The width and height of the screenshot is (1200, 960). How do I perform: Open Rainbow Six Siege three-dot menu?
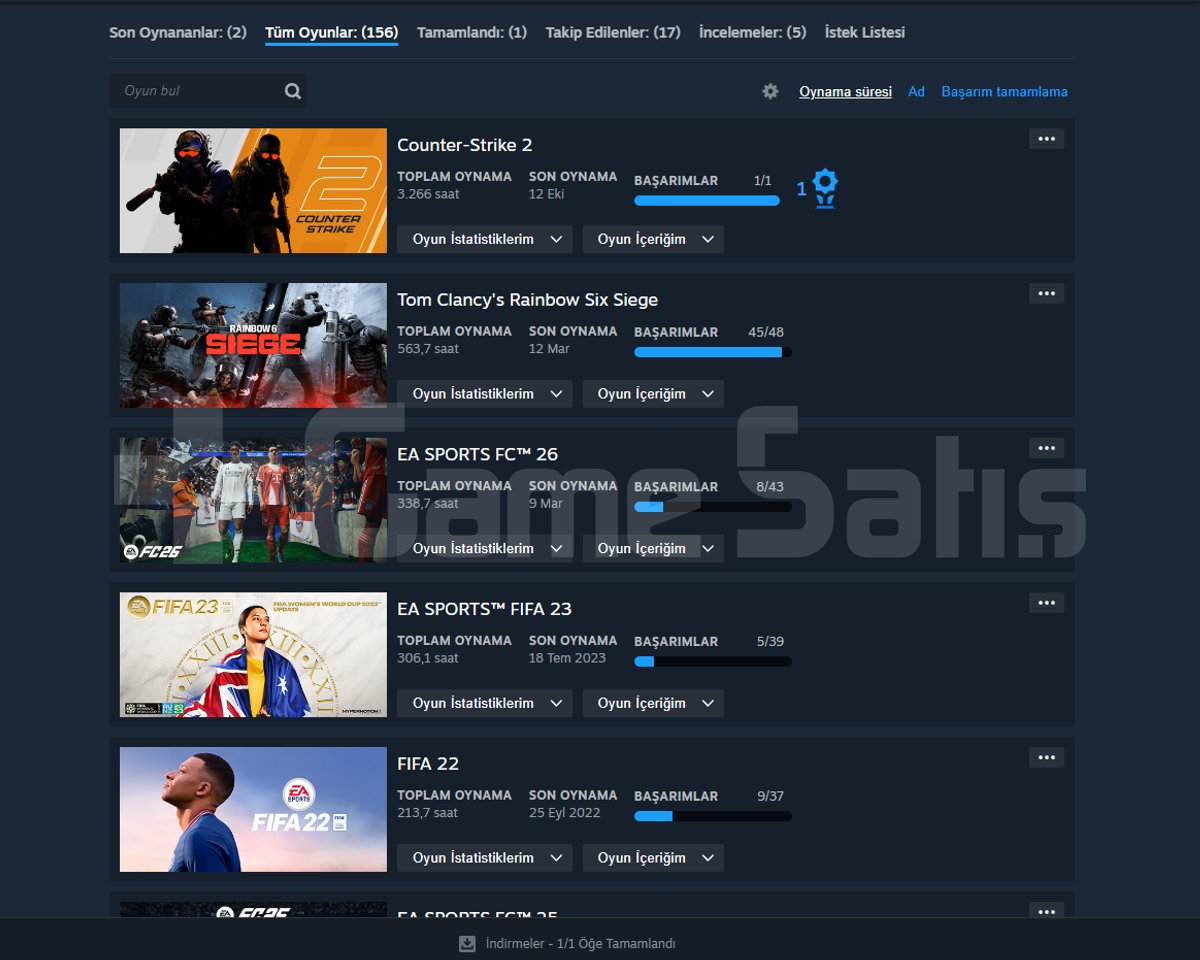[1046, 293]
